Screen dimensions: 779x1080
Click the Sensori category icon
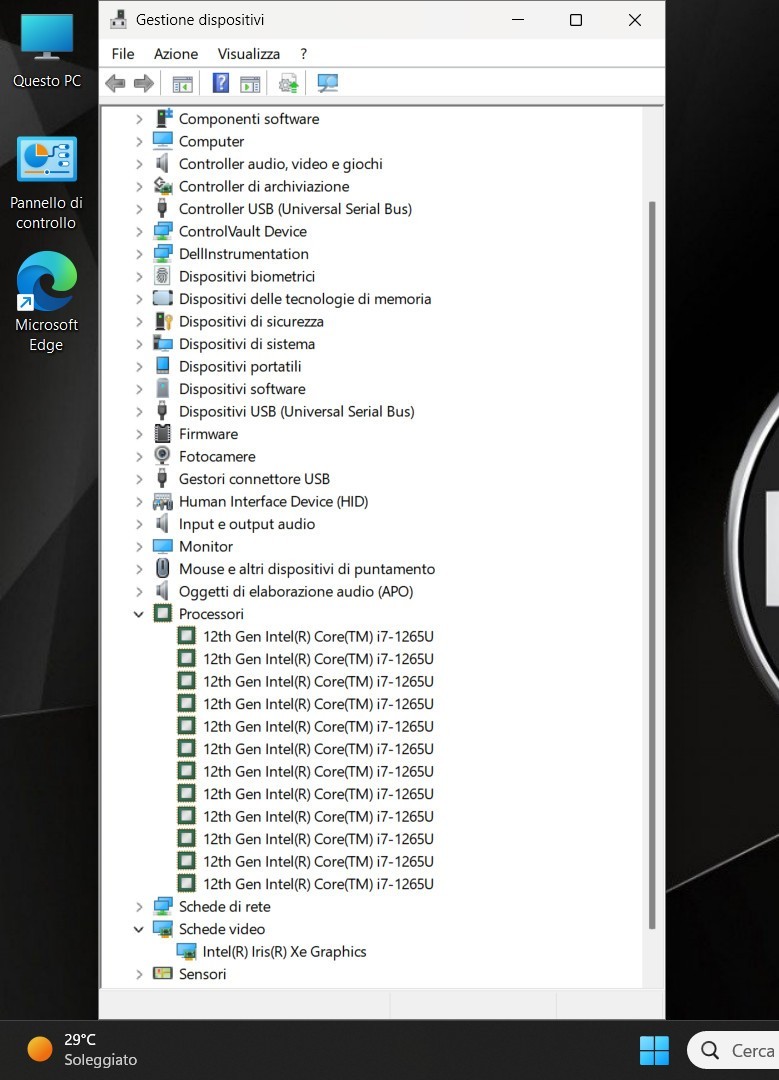(x=163, y=973)
